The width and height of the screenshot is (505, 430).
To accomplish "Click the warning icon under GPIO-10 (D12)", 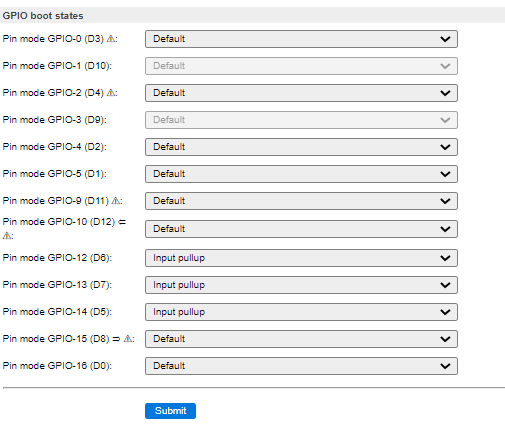I will (x=7, y=236).
